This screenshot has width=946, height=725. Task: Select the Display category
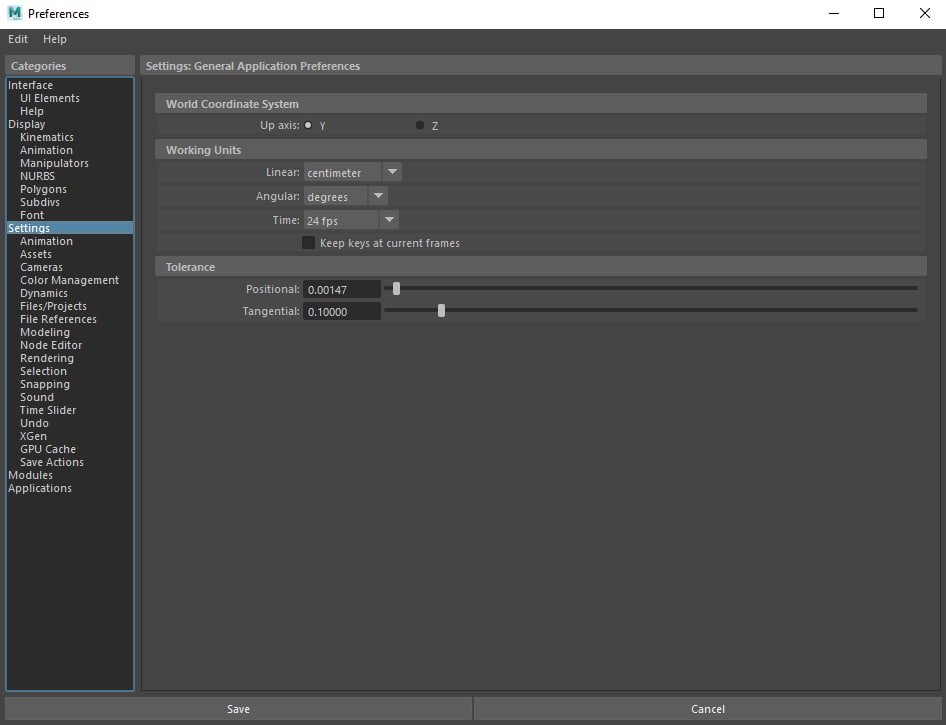click(x=27, y=124)
